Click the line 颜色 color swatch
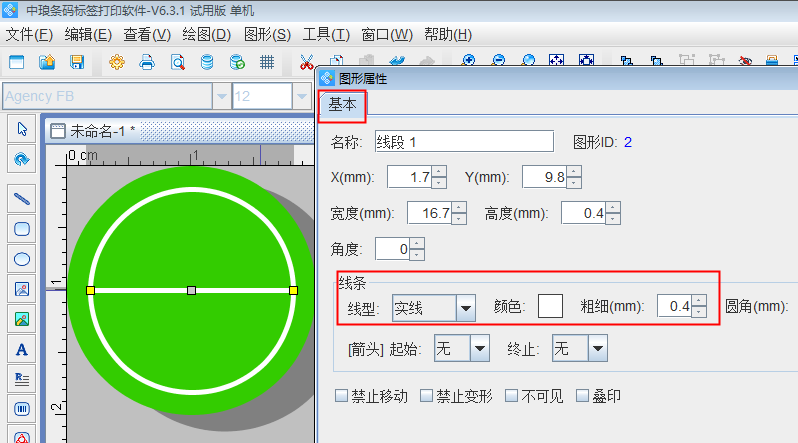Image resolution: width=798 pixels, height=443 pixels. point(550,307)
